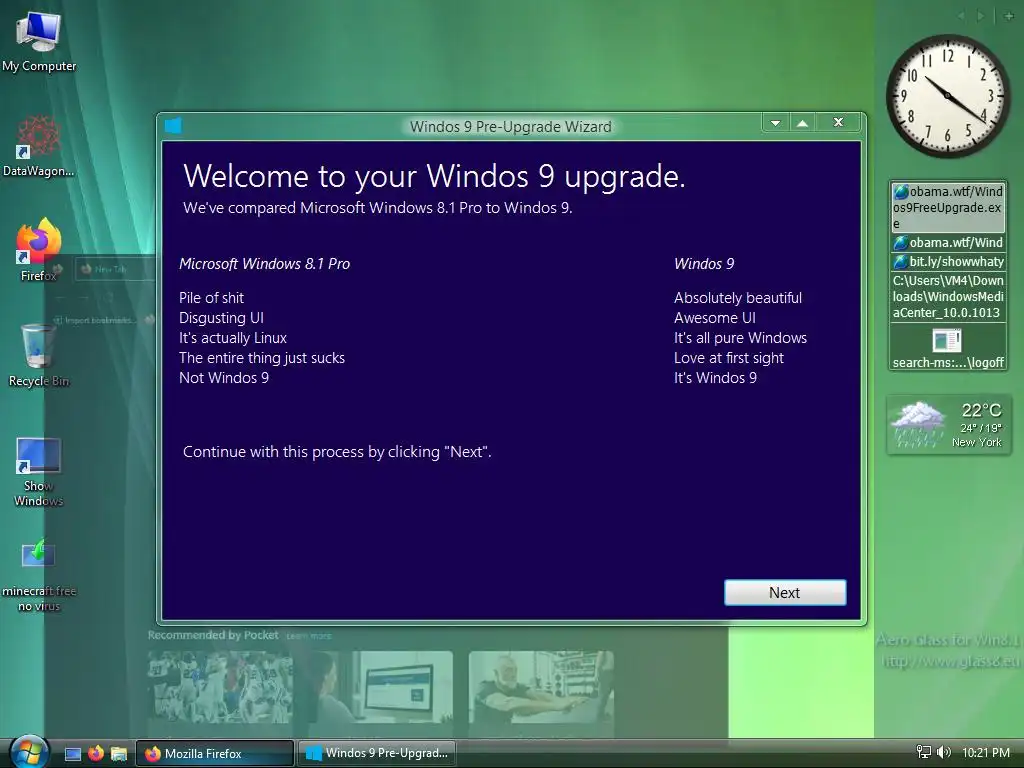The image size is (1024, 768).
Task: Open the minecraft free no virus icon
Action: [x=39, y=576]
